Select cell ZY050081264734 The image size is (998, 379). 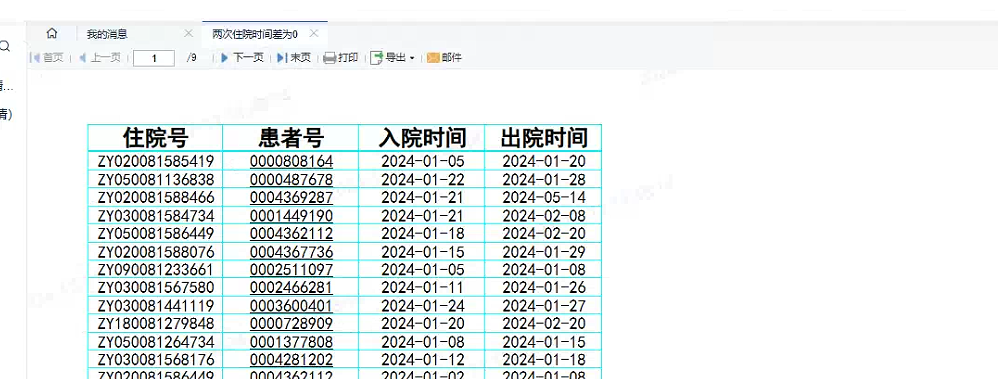(155, 342)
